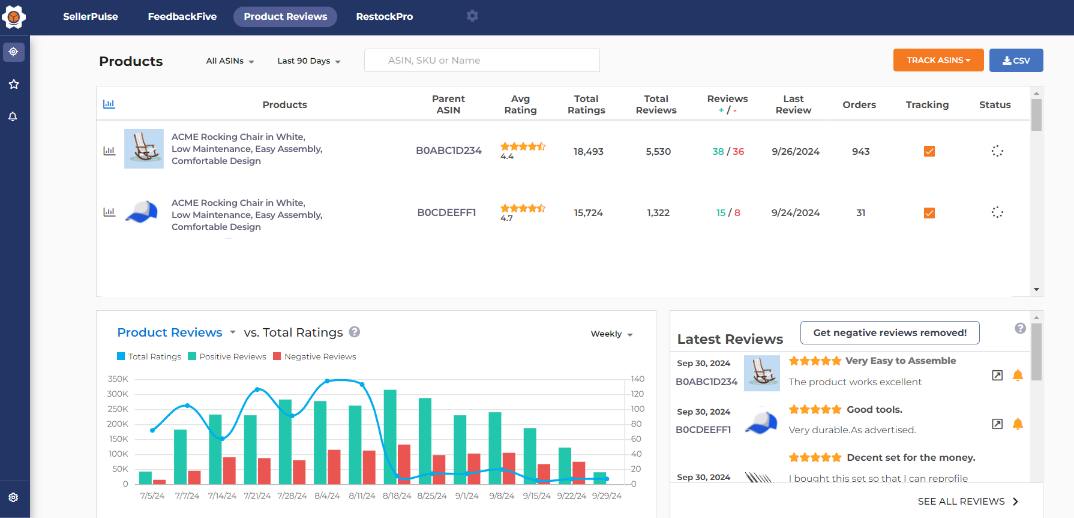Viewport: 1074px width, 518px height.
Task: Click the status spinner for B0CDEEFF1
Action: click(x=997, y=212)
